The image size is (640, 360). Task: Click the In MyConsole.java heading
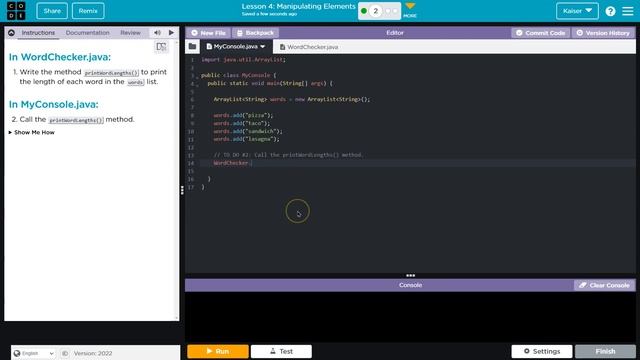(53, 104)
